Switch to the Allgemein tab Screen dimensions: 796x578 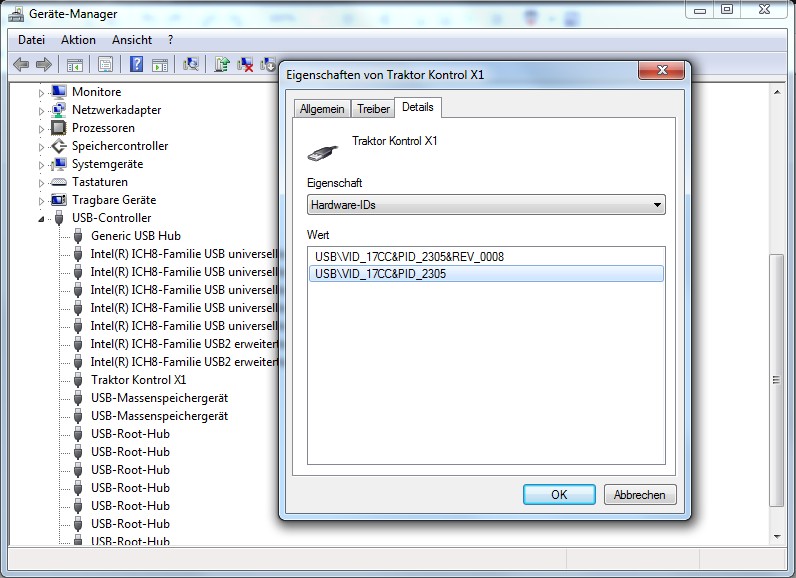[322, 109]
